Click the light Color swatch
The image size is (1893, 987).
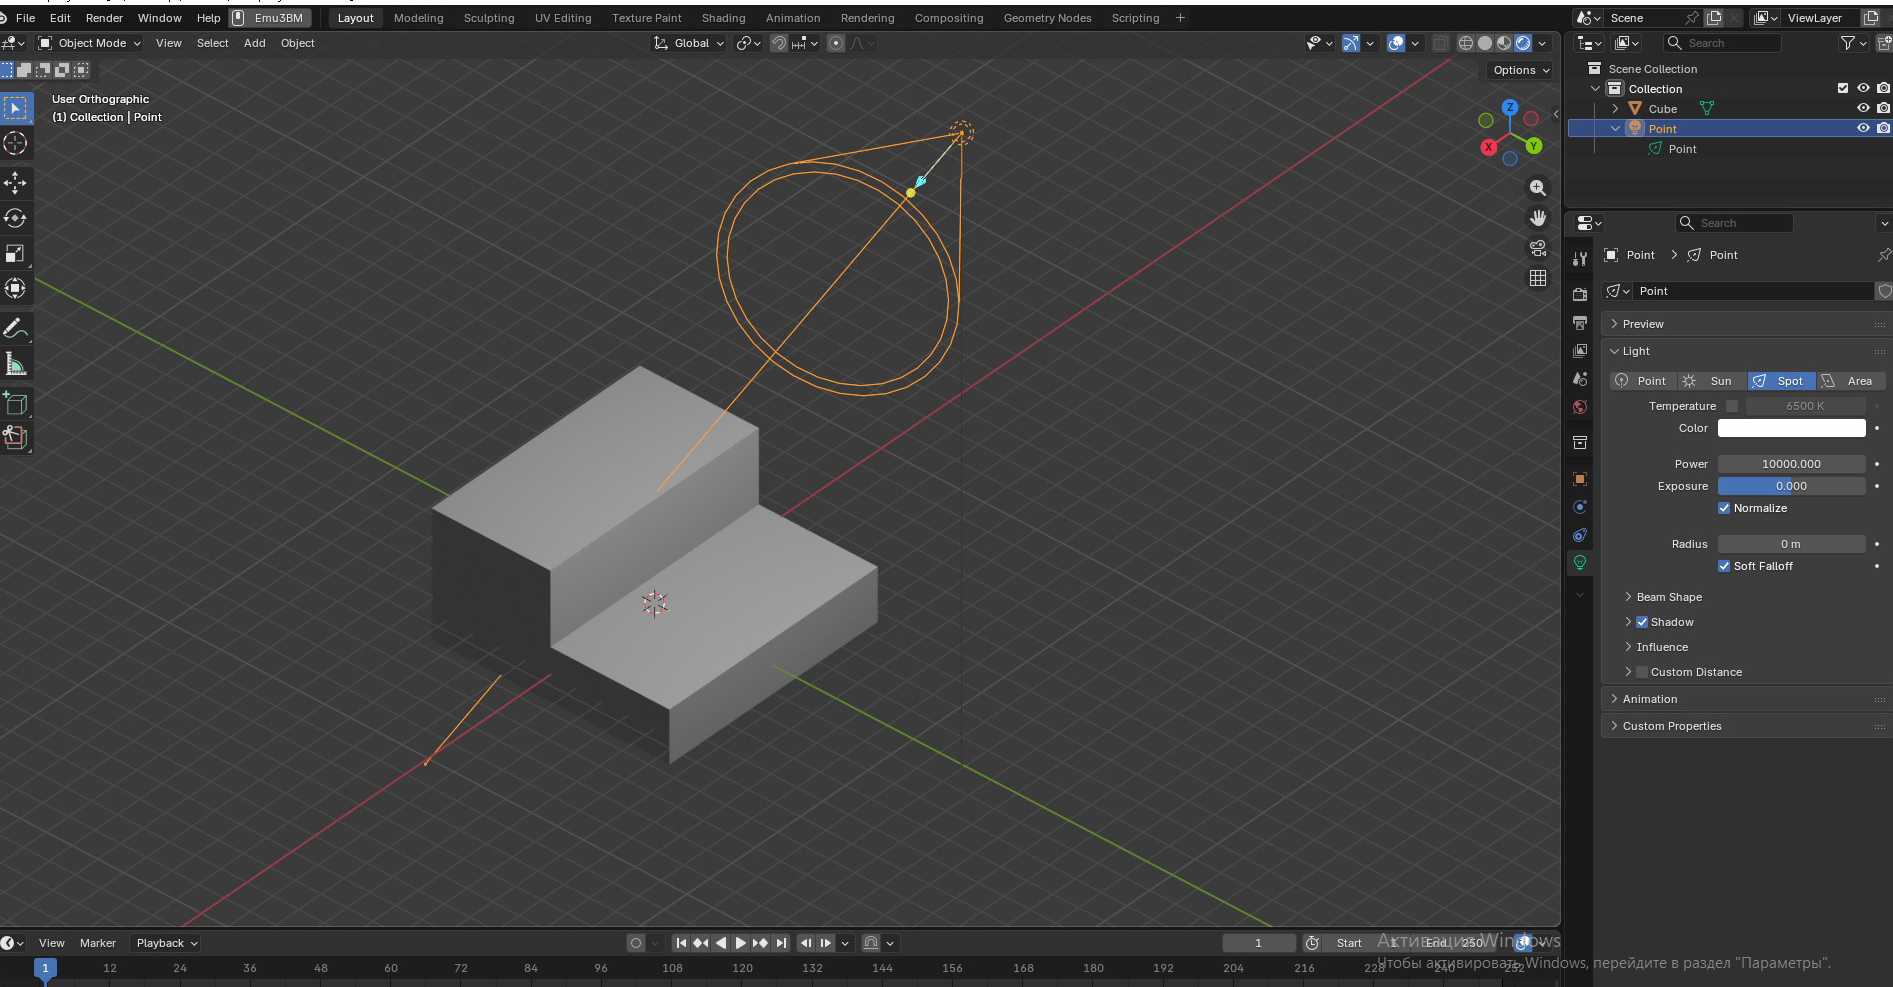click(x=1791, y=428)
